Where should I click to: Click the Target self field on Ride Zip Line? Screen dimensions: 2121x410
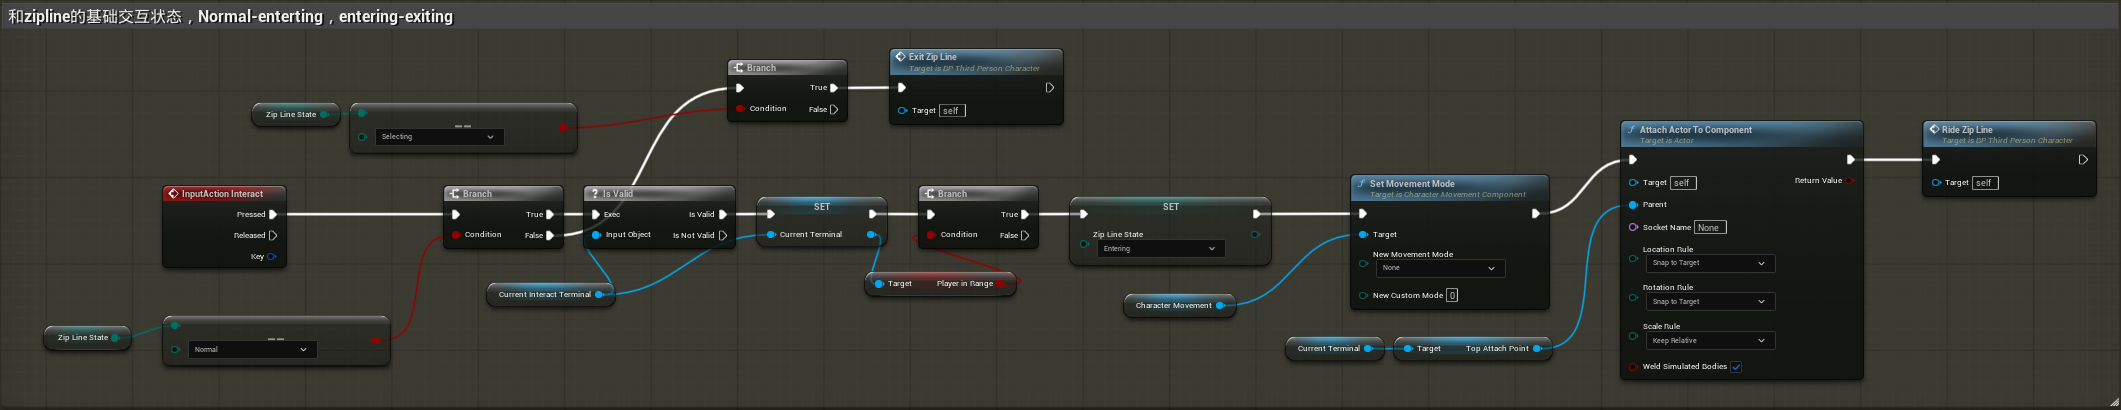[1985, 183]
